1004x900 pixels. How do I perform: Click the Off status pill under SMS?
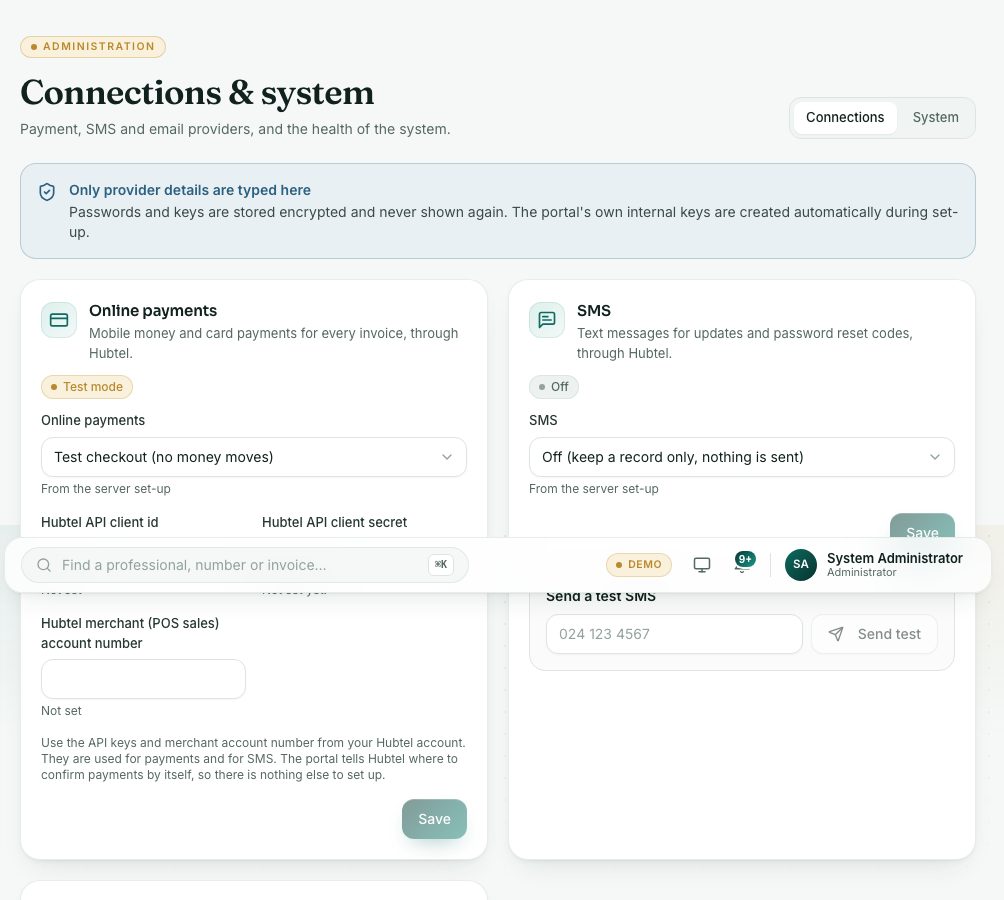click(x=554, y=387)
